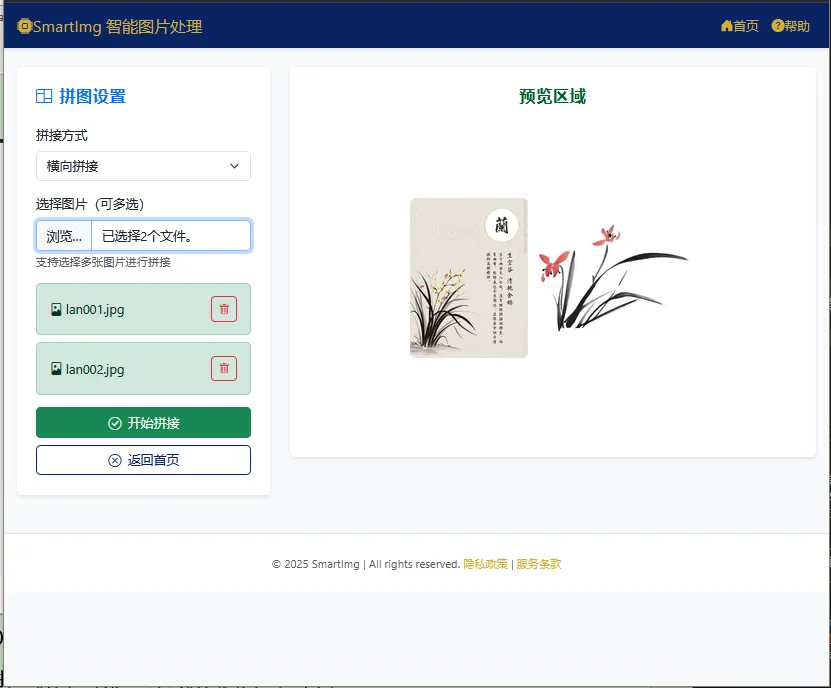Click the image icon beside lan001.jpg
The height and width of the screenshot is (688, 831).
[x=56, y=309]
